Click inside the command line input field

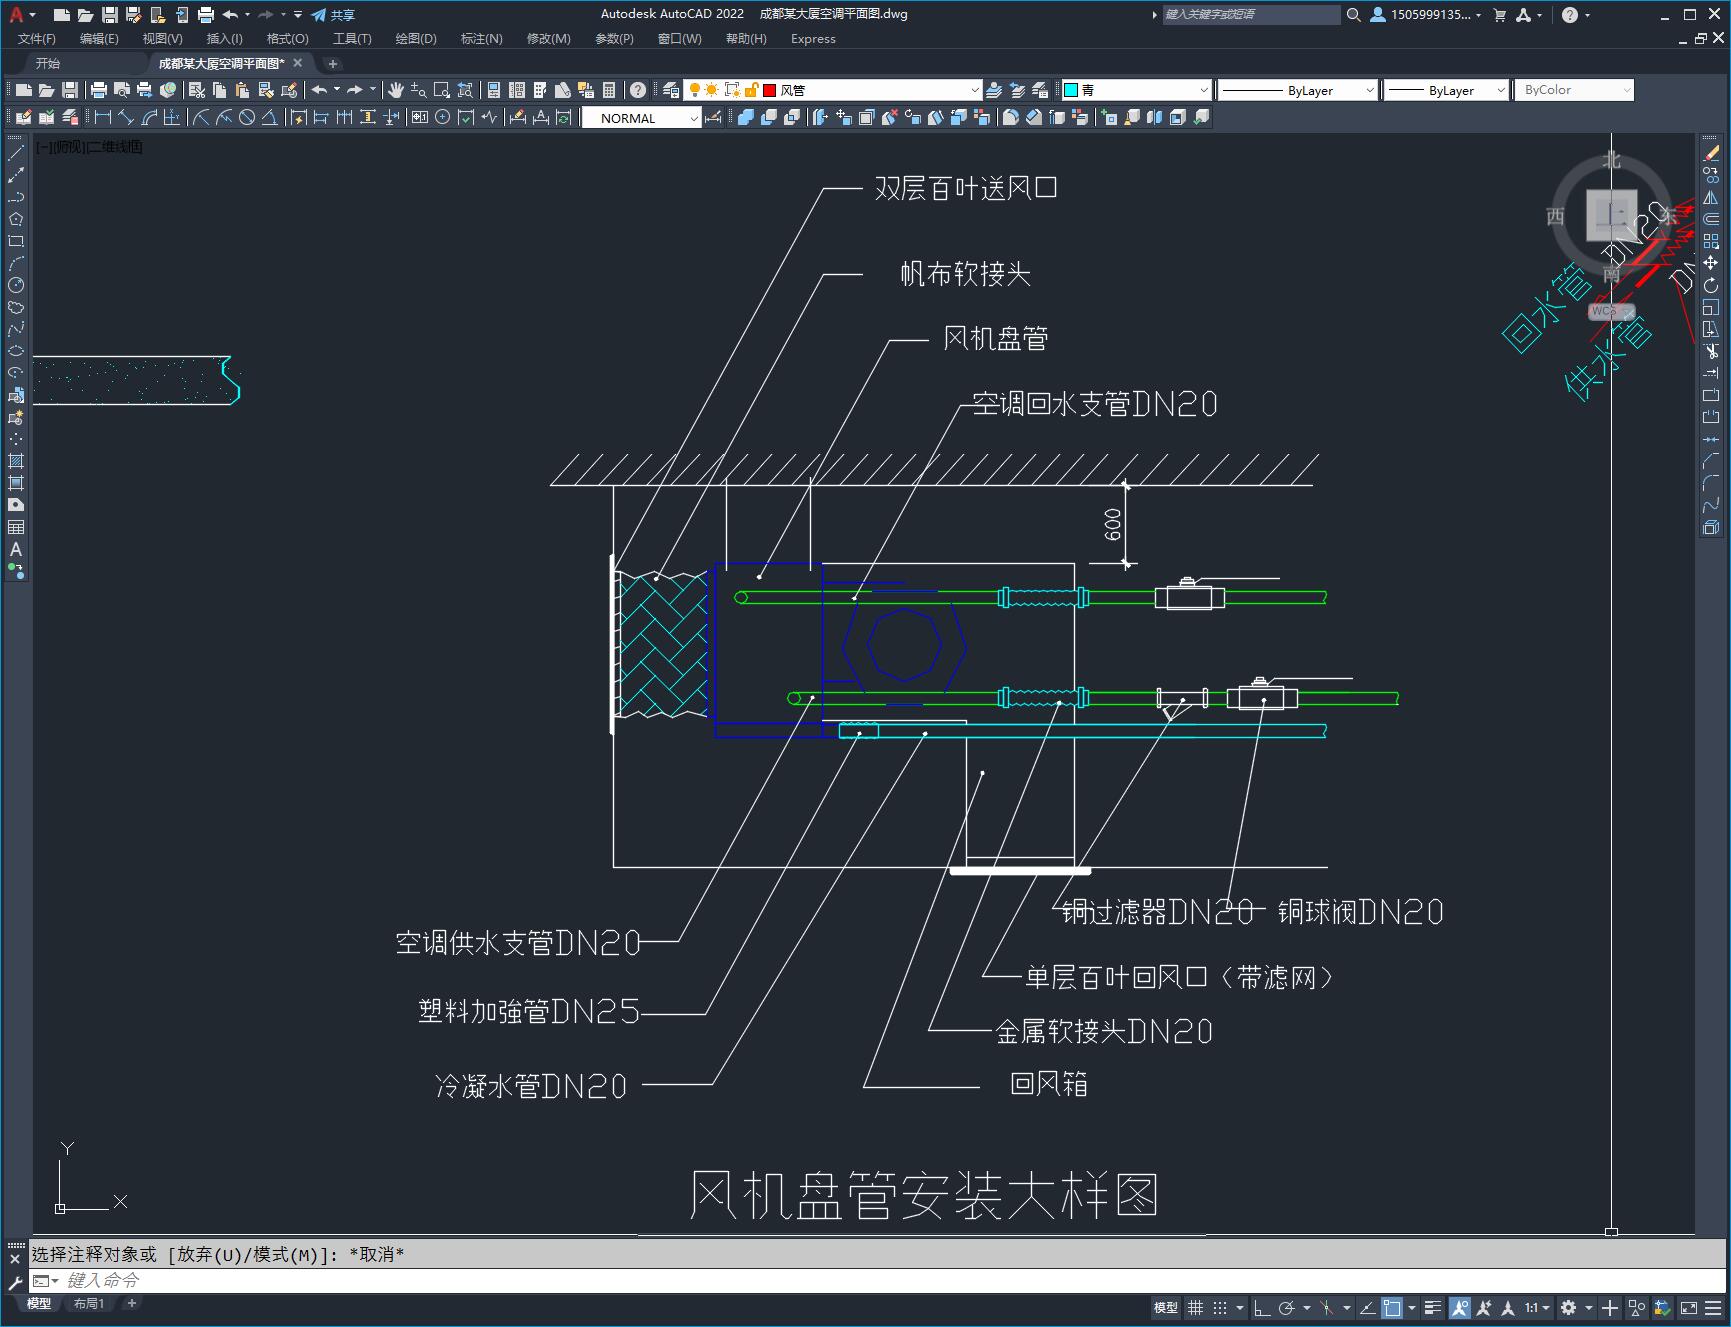click(300, 1280)
